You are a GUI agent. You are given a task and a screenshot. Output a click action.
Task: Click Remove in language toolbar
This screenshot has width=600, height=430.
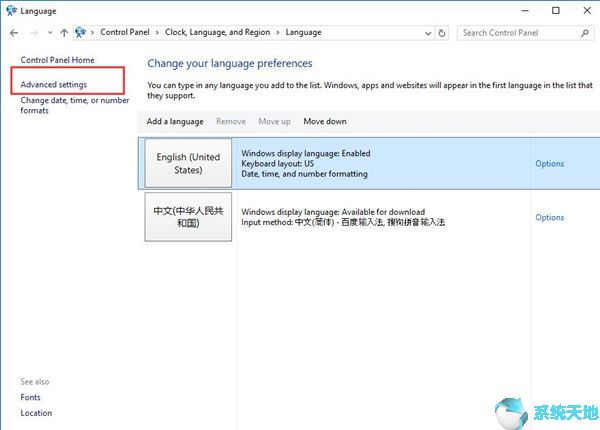231,121
